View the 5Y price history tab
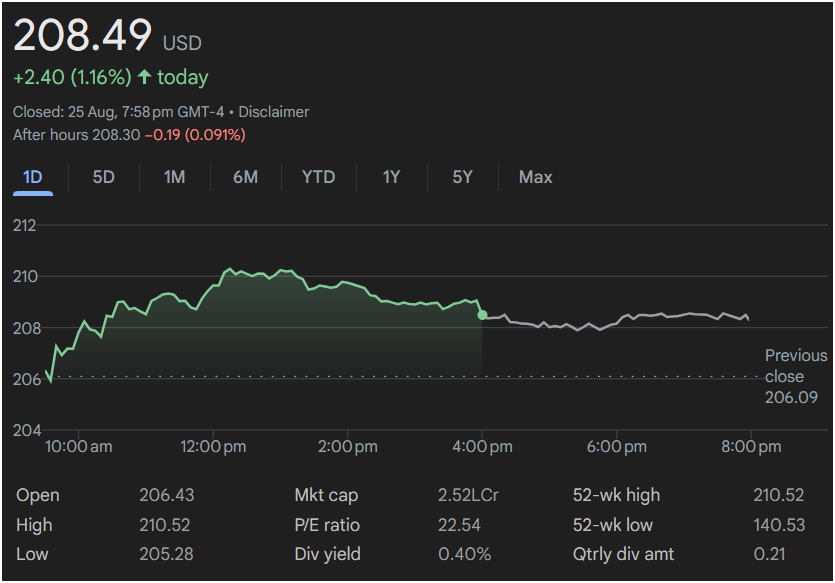 [462, 177]
